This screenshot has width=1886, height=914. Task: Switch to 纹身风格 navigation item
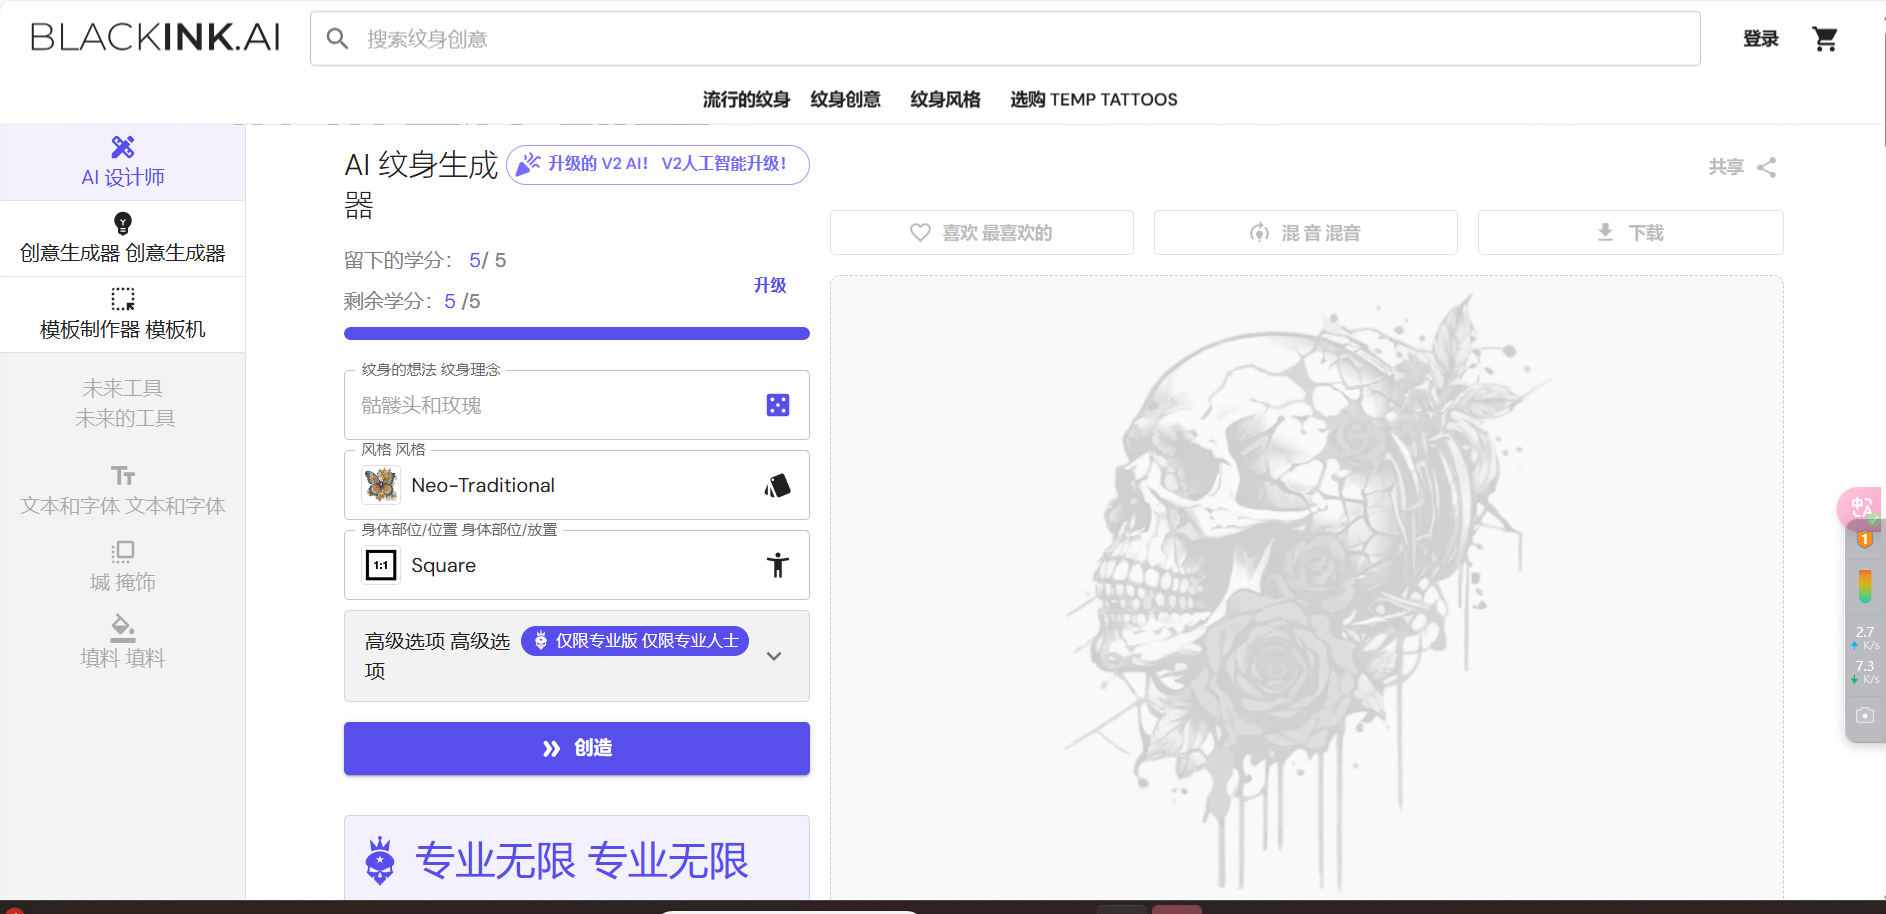click(945, 99)
